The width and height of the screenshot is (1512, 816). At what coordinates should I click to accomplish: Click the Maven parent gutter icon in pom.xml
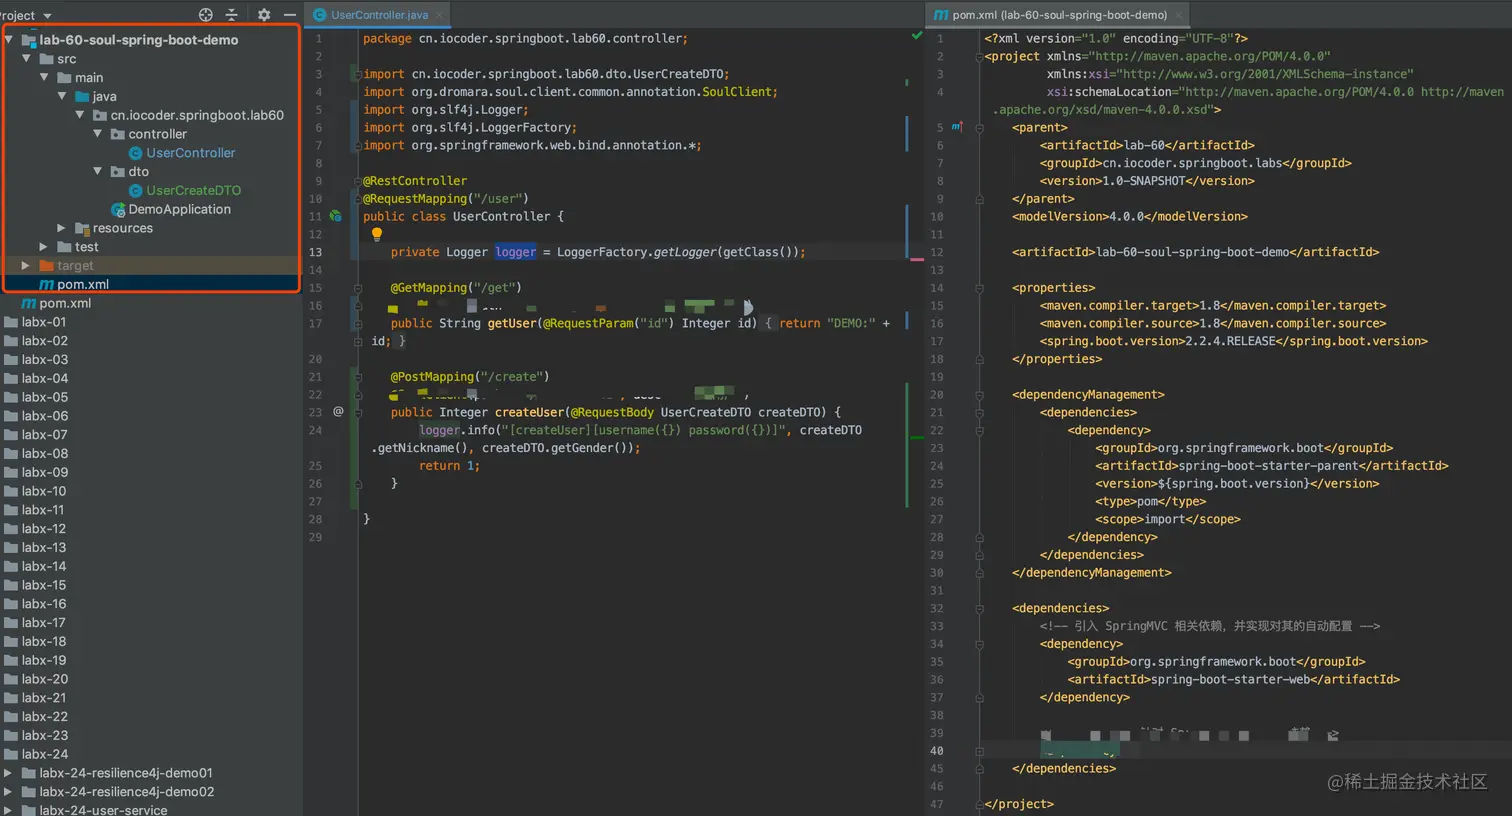[957, 127]
